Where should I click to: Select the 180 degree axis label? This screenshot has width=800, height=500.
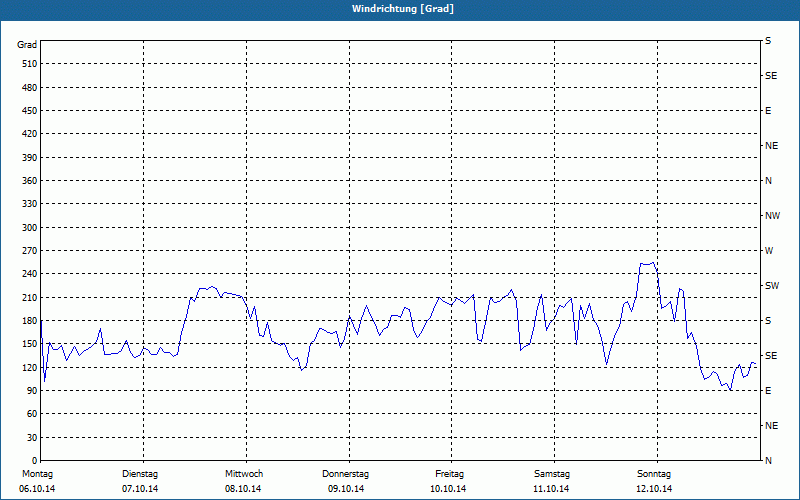point(30,321)
